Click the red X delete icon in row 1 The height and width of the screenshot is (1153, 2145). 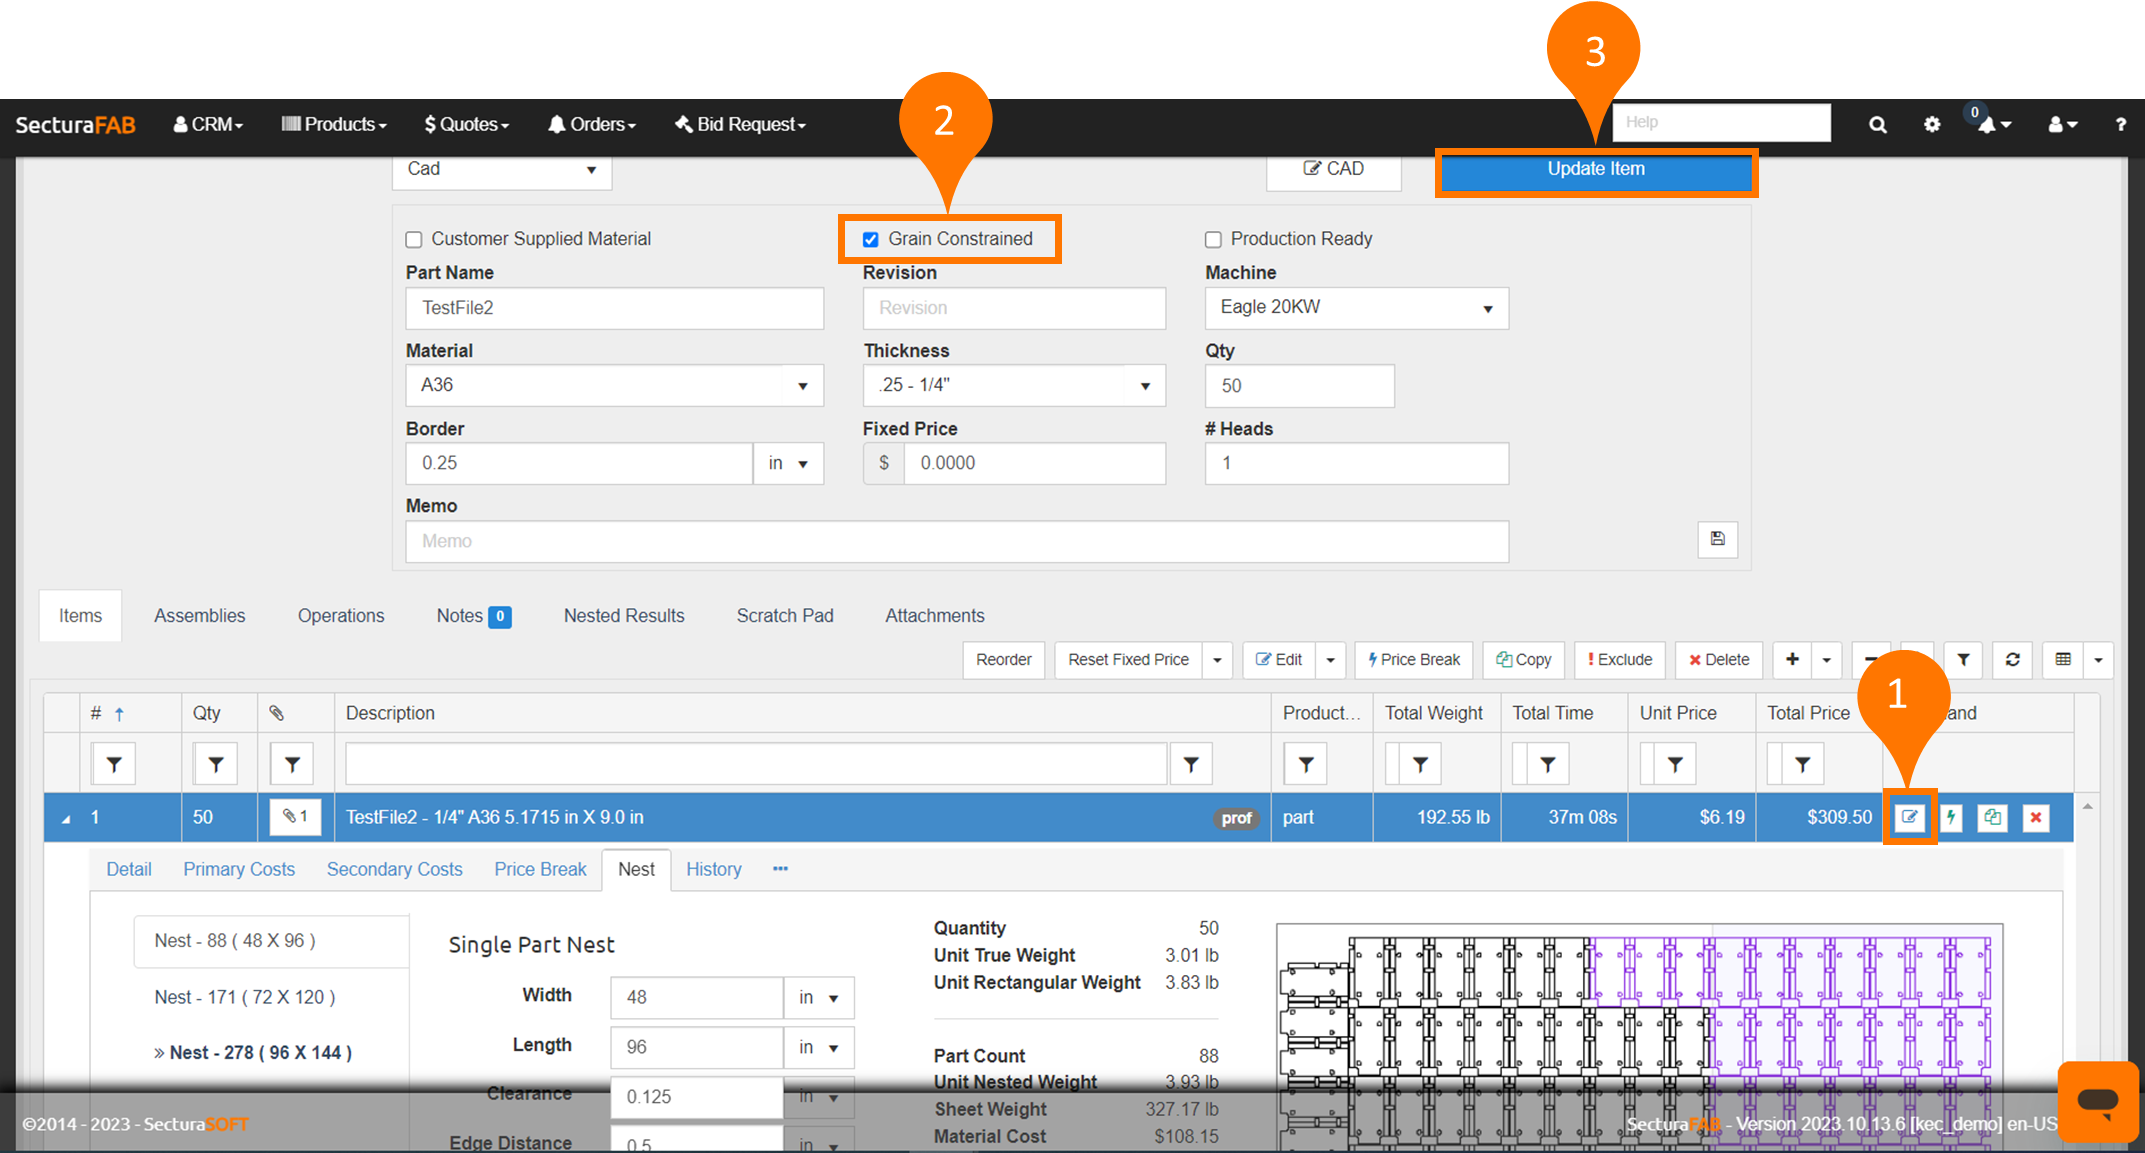pyautogui.click(x=2035, y=817)
